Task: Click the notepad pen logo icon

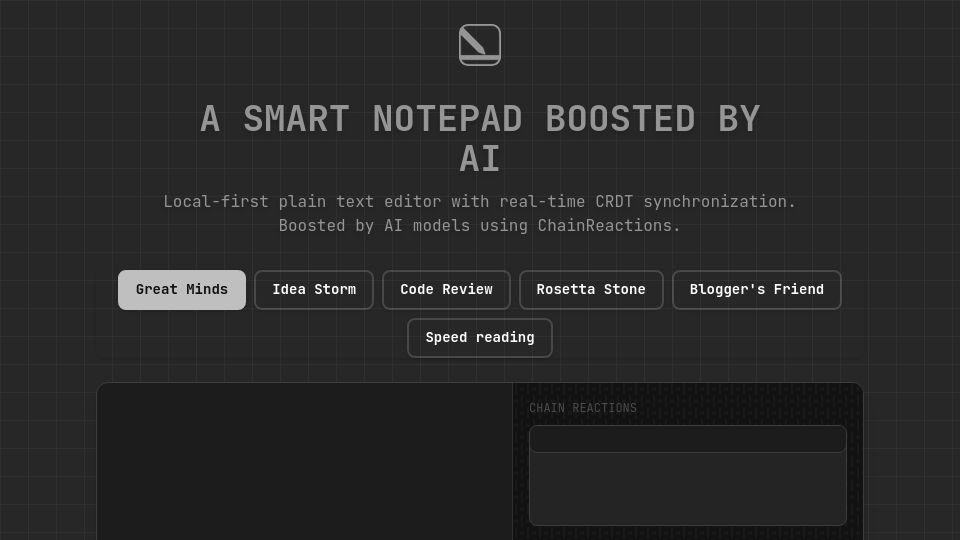Action: click(480, 45)
